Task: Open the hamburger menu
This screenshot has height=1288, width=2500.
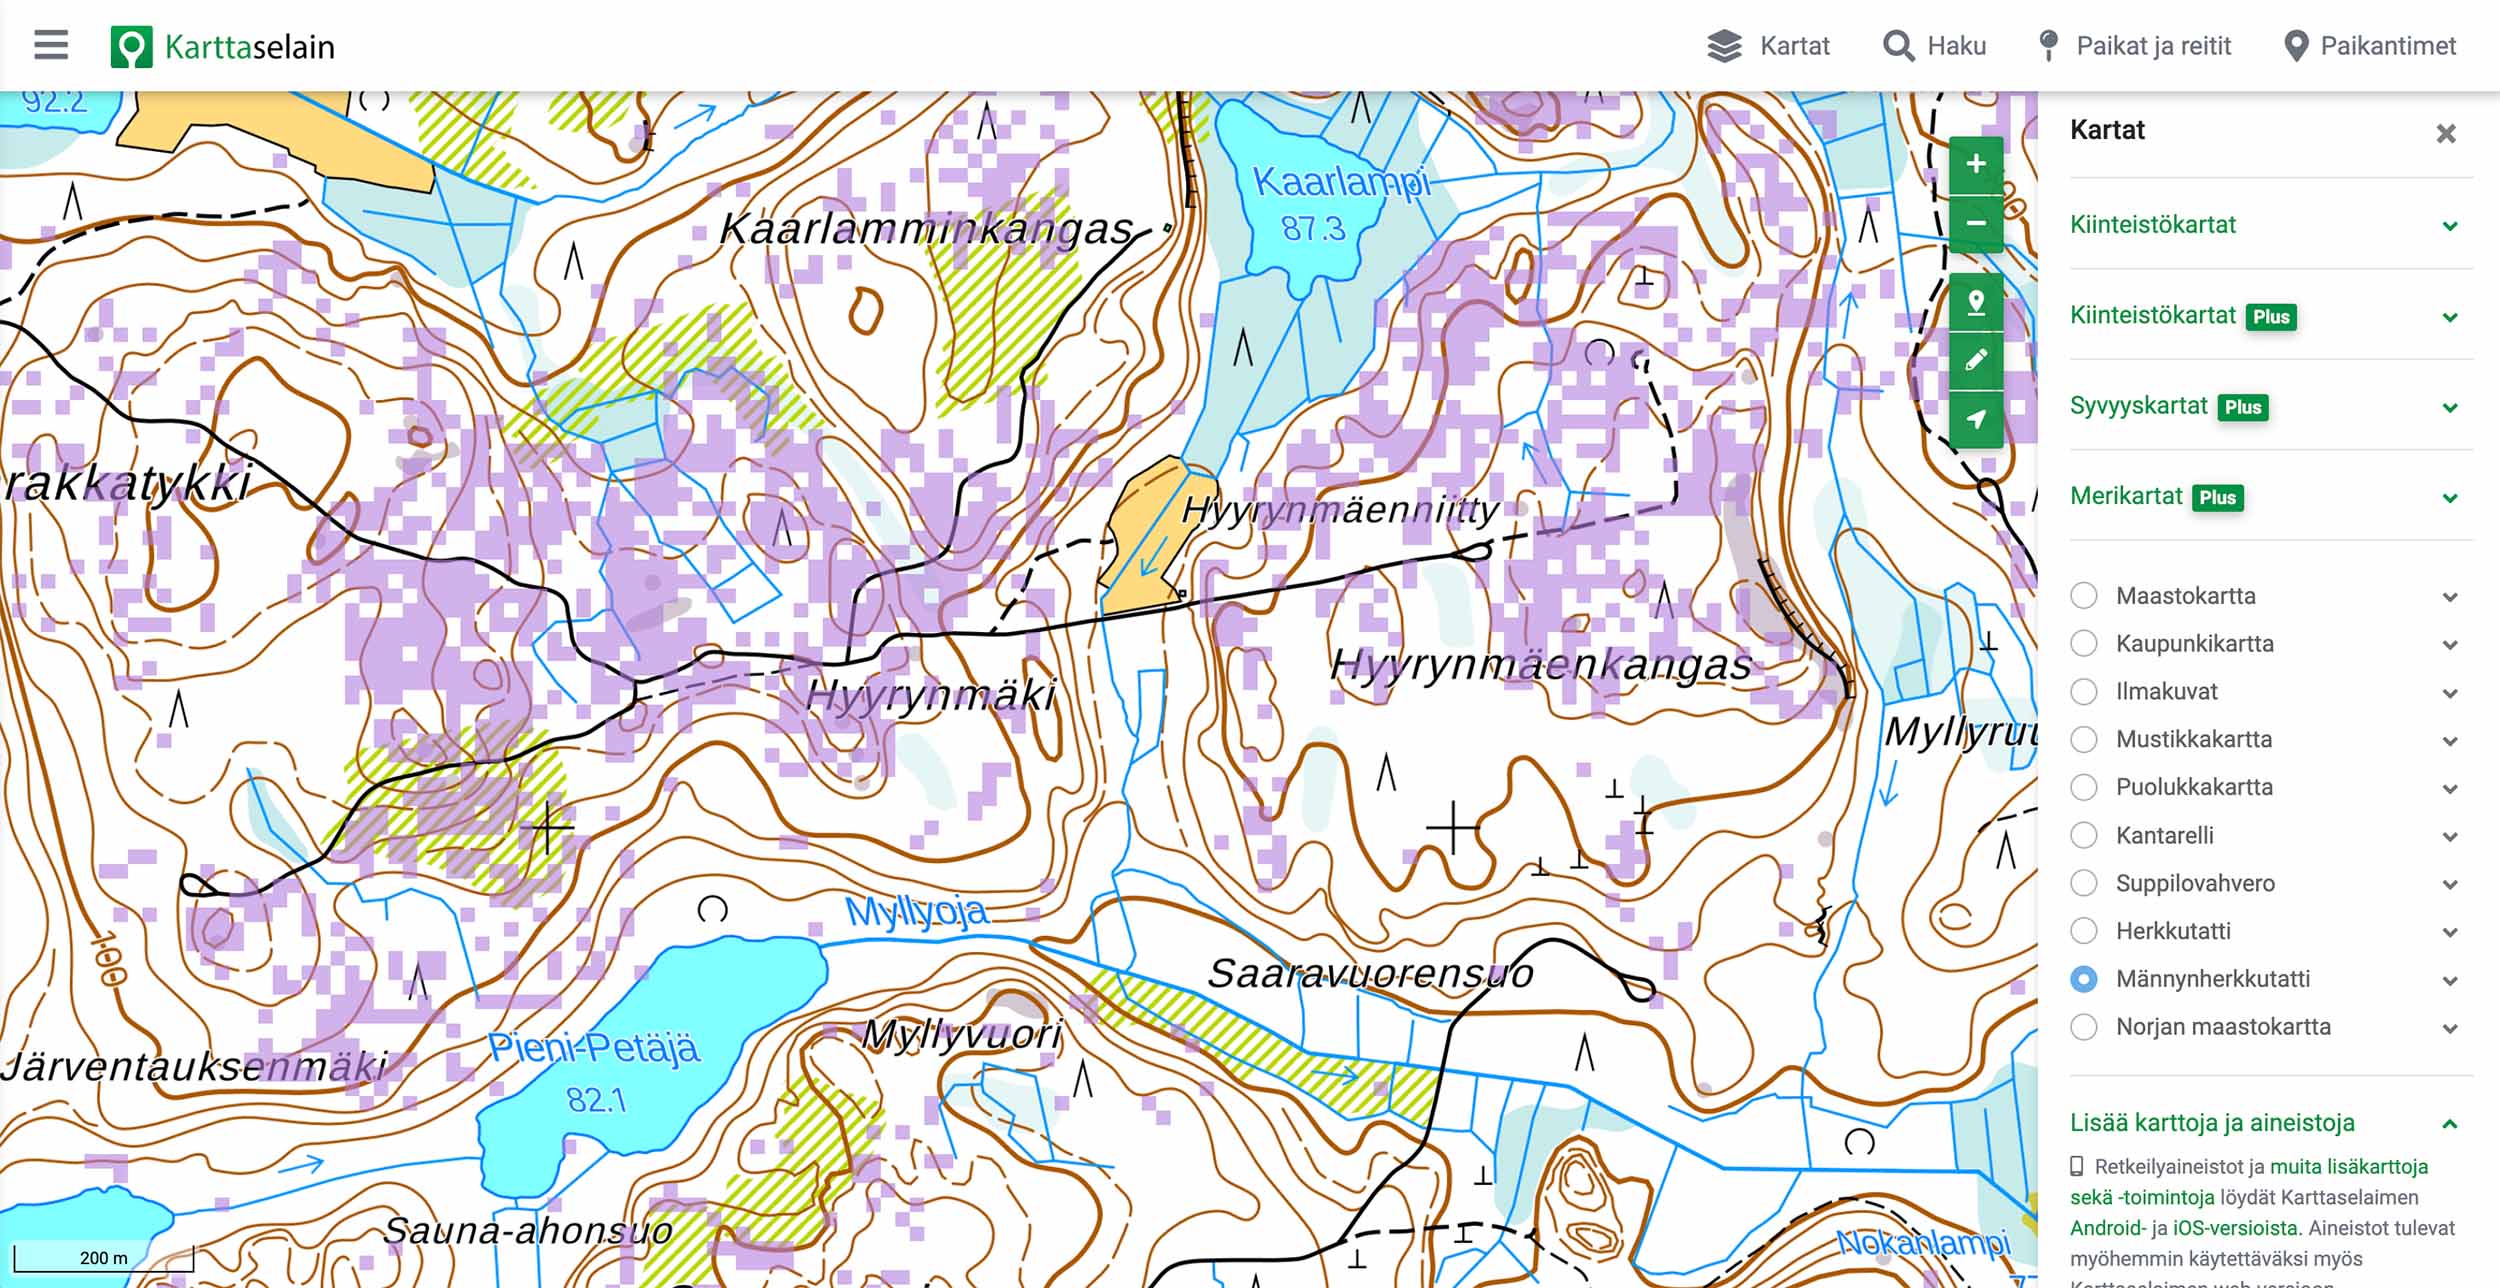Action: click(x=51, y=45)
